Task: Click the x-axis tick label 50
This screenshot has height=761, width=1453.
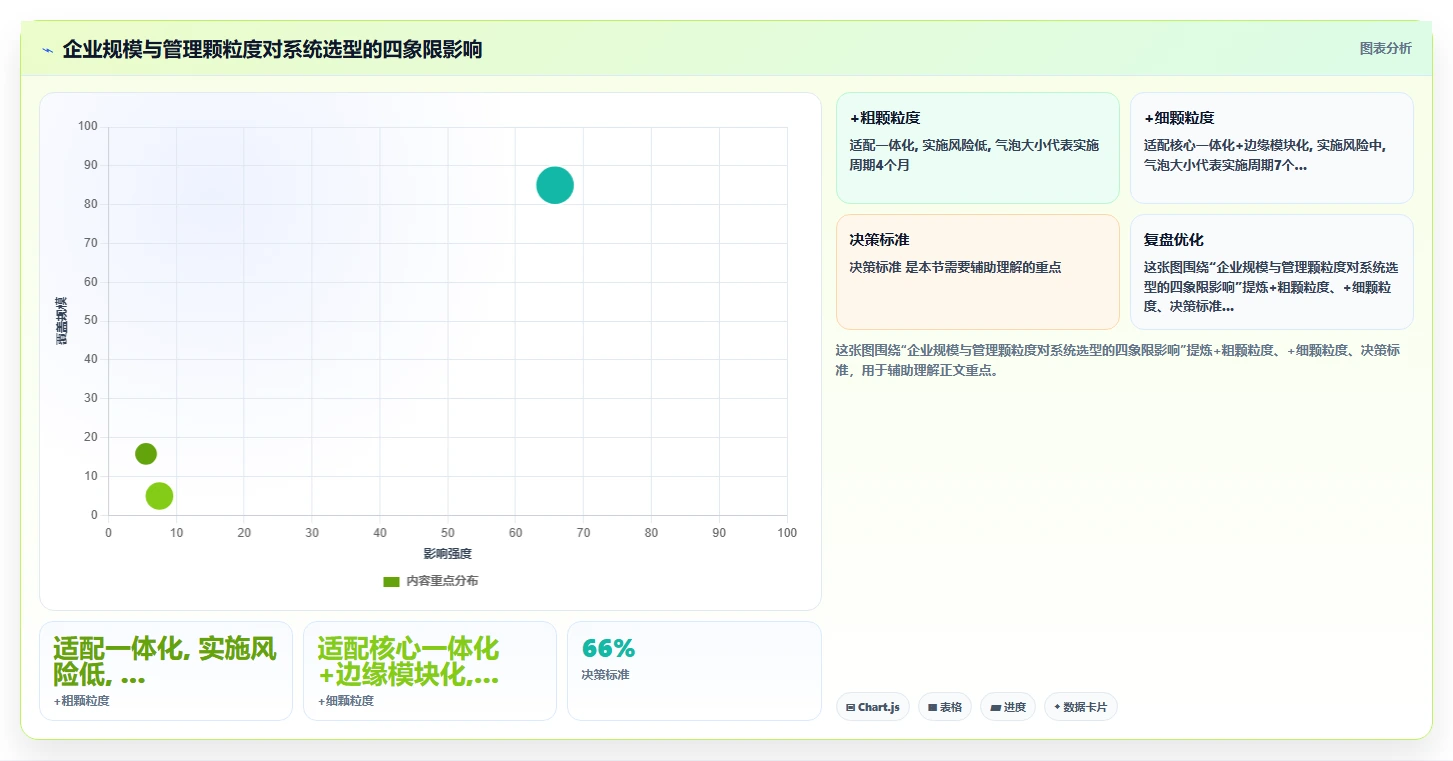Action: pos(447,533)
